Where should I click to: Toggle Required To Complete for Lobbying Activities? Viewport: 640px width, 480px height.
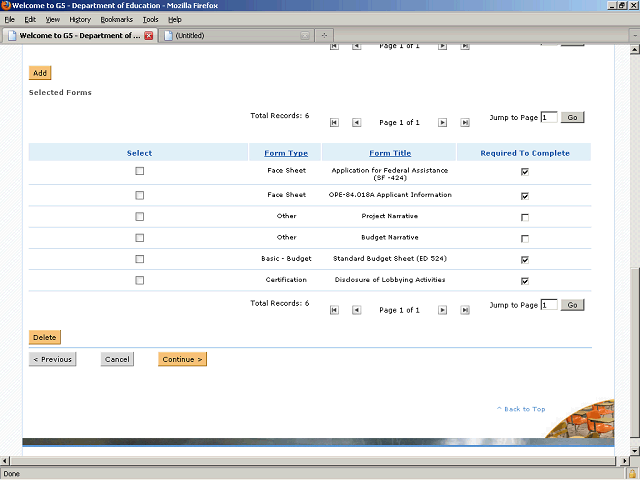pos(525,281)
